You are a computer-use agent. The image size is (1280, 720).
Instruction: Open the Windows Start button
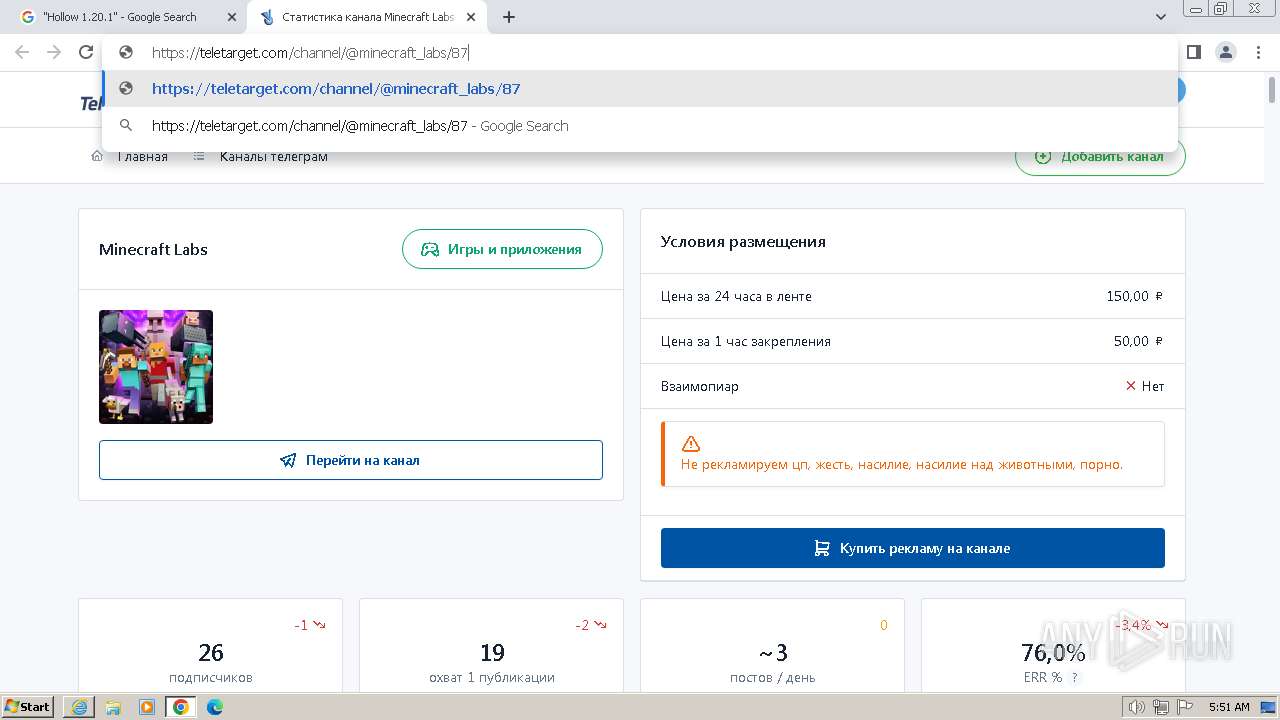(x=27, y=706)
